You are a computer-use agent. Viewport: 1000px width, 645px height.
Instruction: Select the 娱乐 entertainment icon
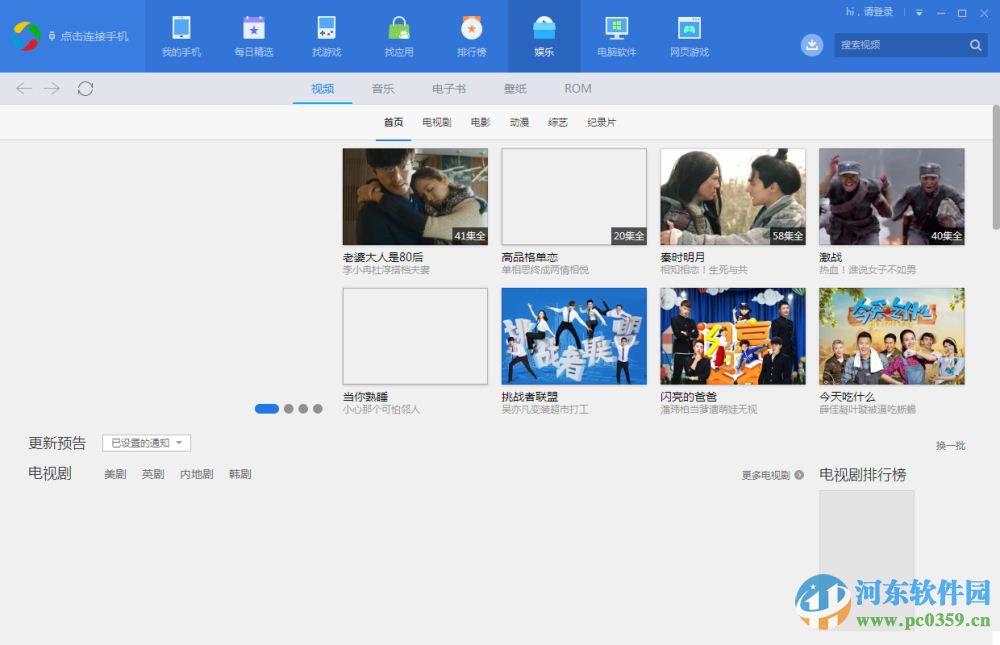[x=543, y=36]
